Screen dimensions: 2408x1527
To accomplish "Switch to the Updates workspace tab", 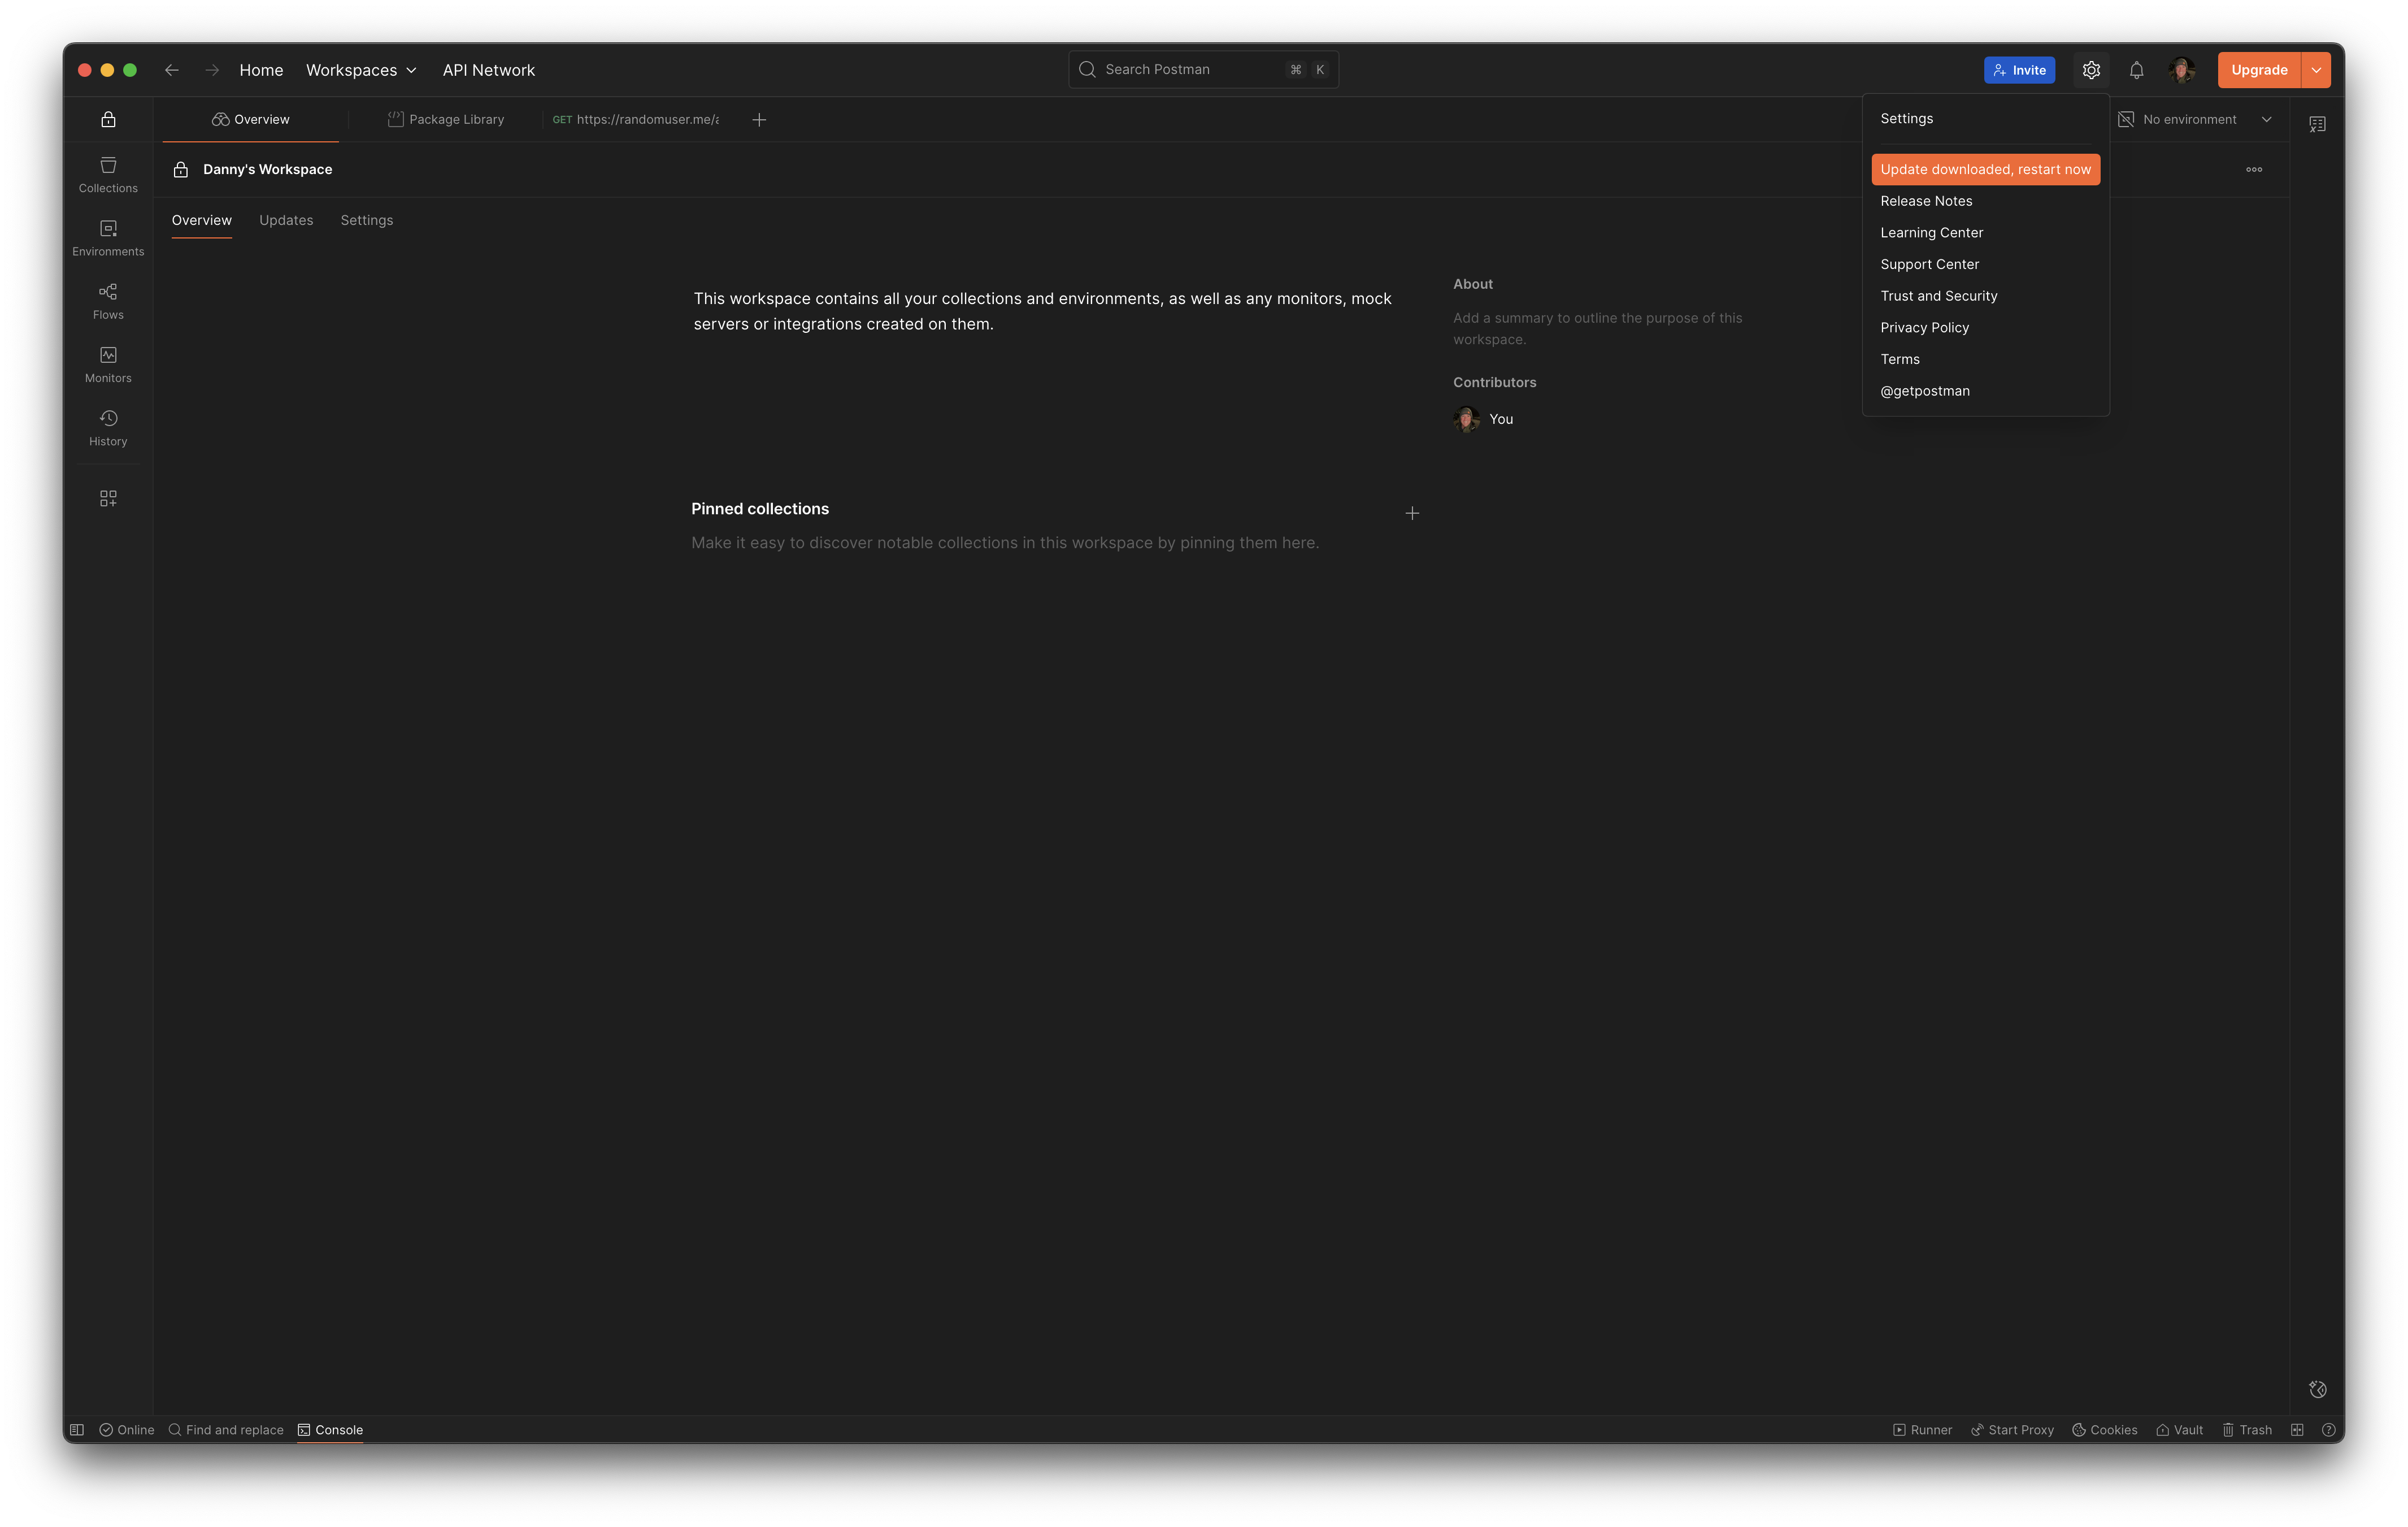I will tap(286, 220).
